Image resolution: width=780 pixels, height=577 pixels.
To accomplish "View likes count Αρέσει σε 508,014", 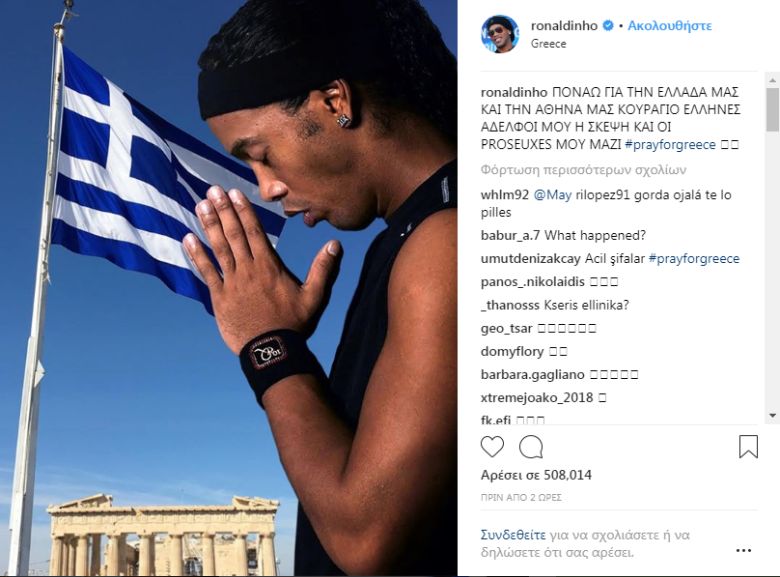I will pos(536,475).
